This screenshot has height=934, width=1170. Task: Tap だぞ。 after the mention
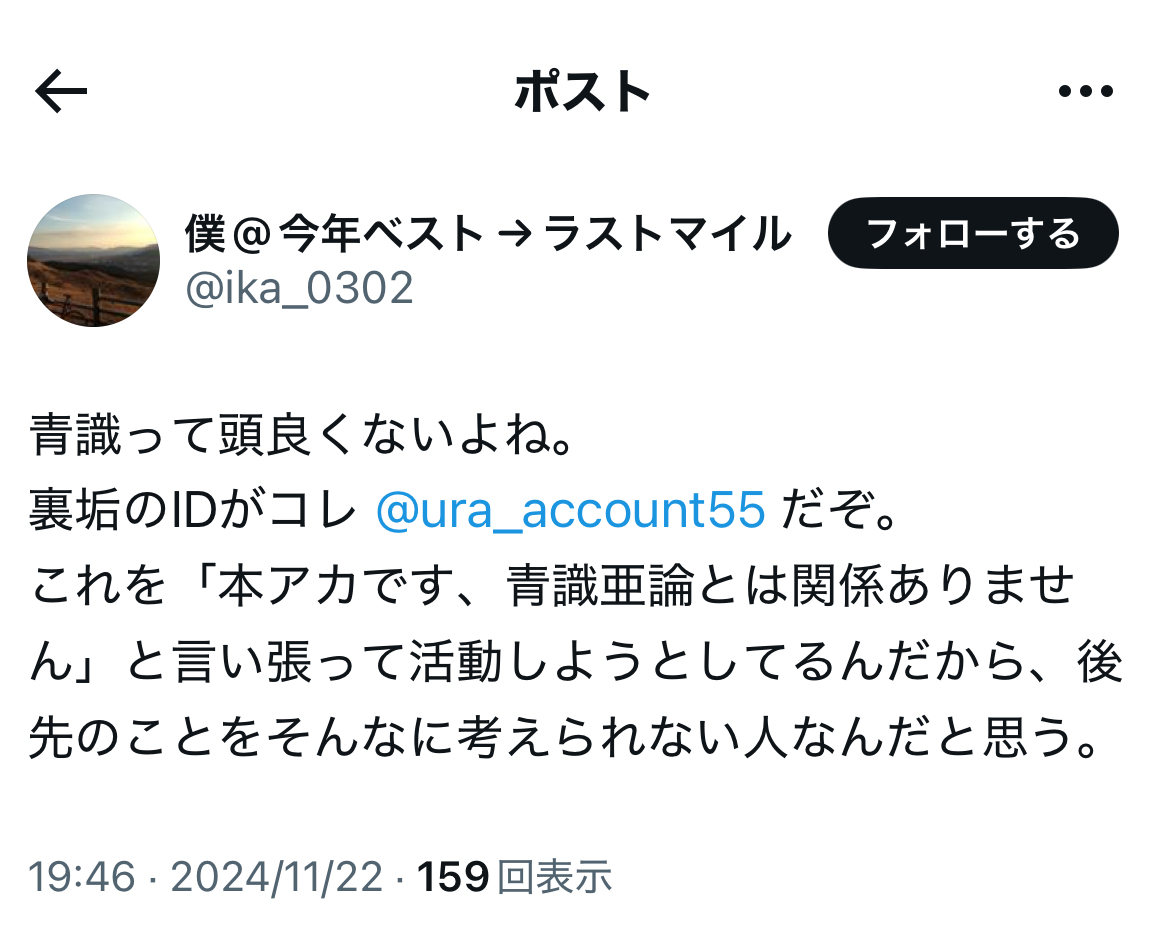point(839,510)
